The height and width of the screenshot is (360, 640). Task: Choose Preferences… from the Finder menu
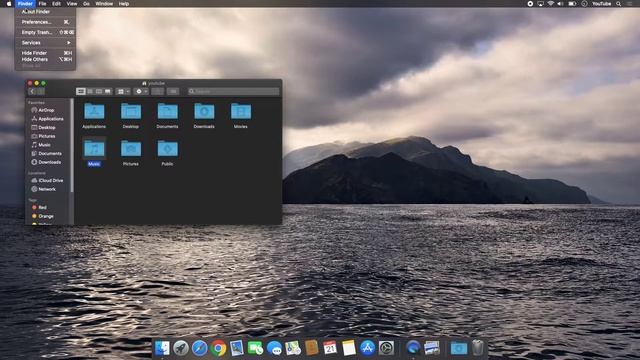click(45, 22)
